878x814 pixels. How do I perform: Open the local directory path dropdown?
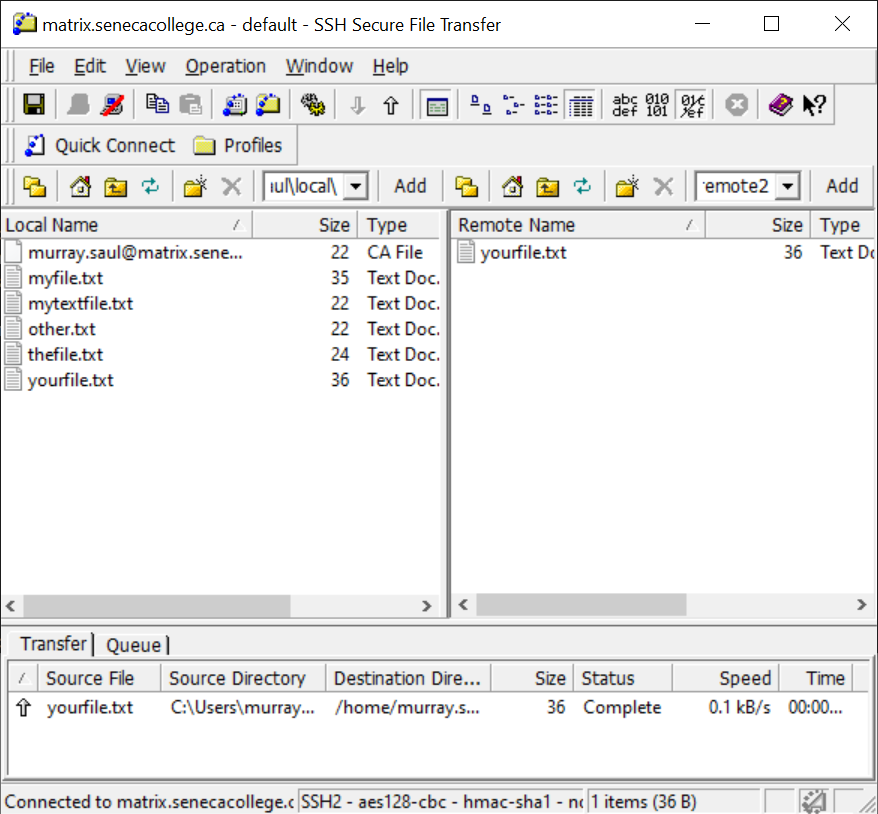tap(356, 185)
